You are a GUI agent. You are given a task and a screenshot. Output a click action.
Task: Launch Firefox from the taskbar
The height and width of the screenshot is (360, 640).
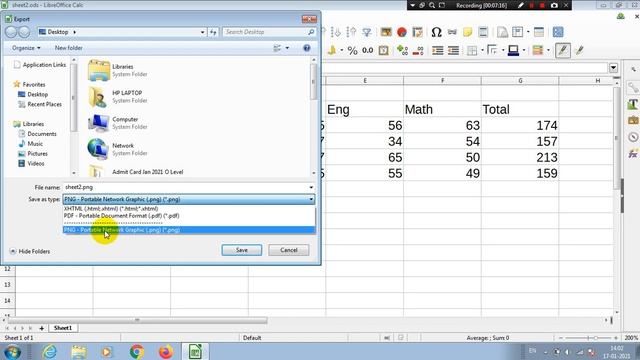point(166,351)
